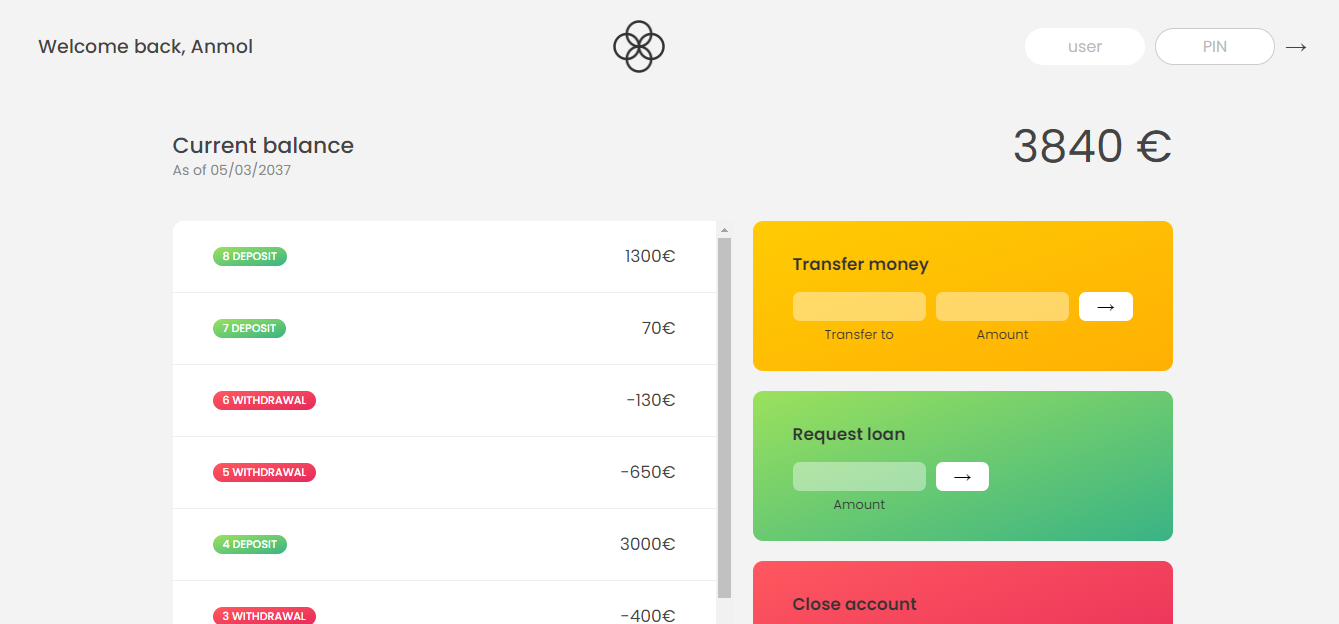Screen dimensions: 1339x624
Task: Click the loan Amount field
Action: [x=859, y=476]
